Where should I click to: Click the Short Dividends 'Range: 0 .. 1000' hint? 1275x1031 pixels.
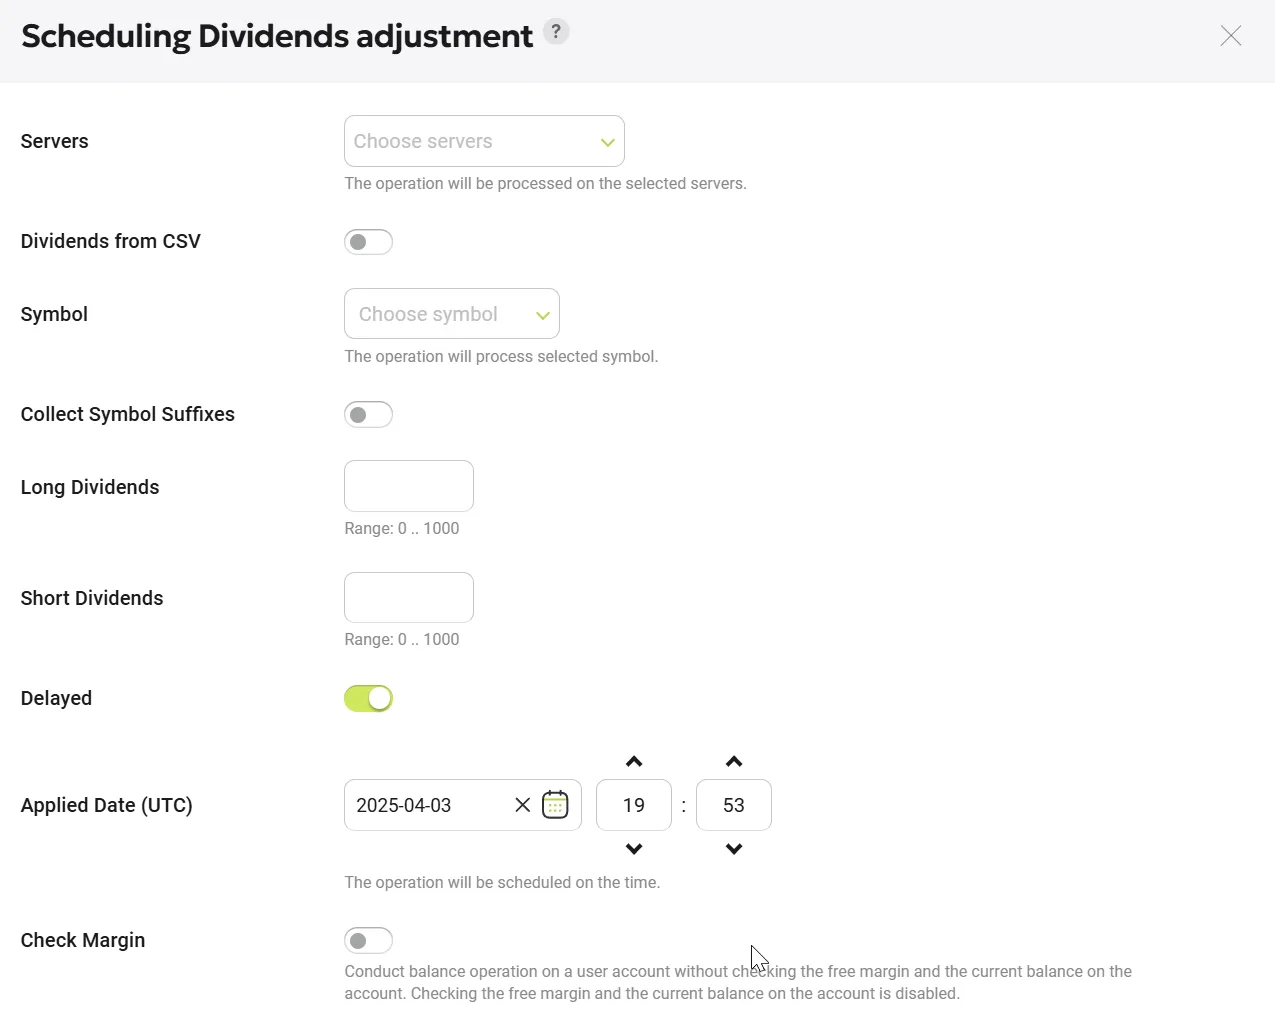click(x=402, y=639)
